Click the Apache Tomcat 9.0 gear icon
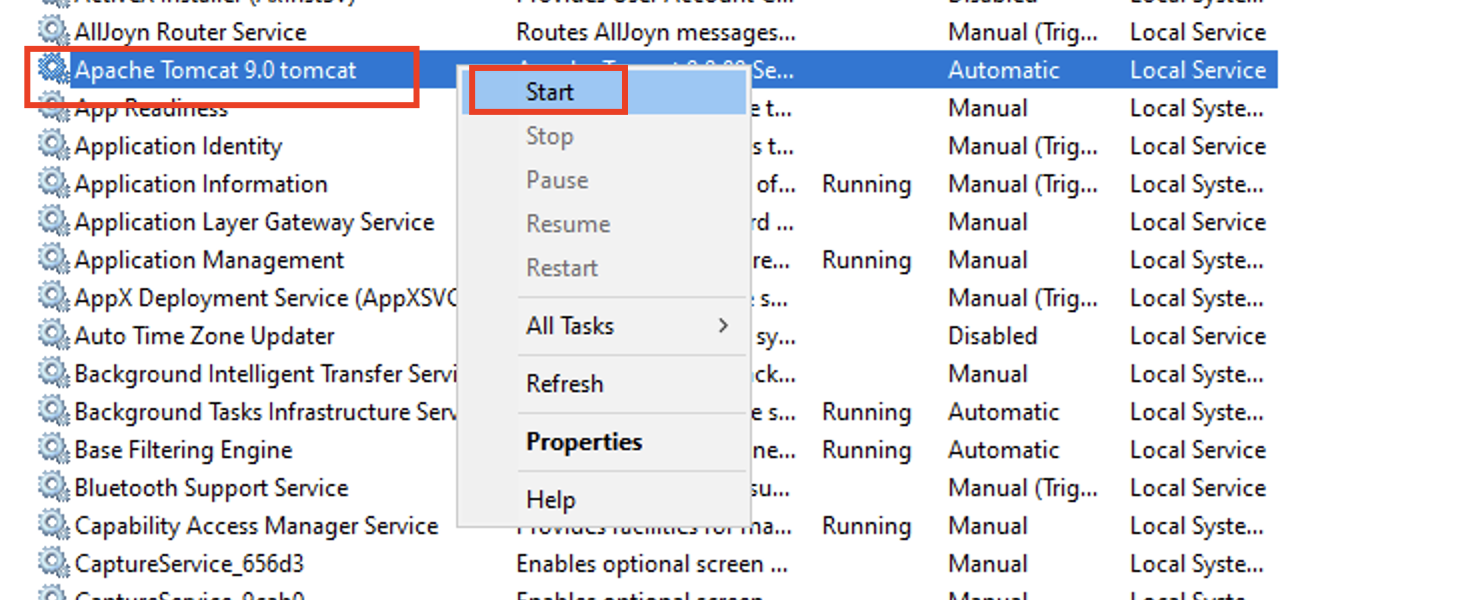This screenshot has height=600, width=1470. tap(53, 70)
